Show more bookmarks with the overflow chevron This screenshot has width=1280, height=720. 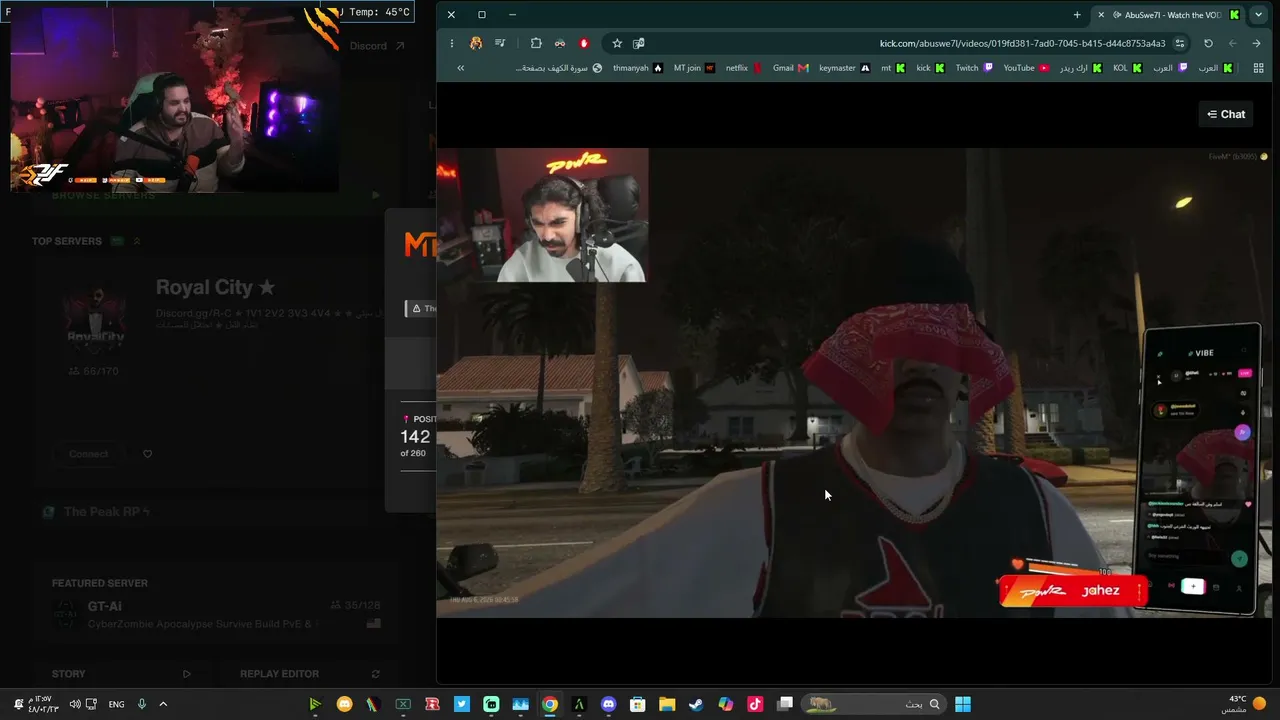click(460, 68)
